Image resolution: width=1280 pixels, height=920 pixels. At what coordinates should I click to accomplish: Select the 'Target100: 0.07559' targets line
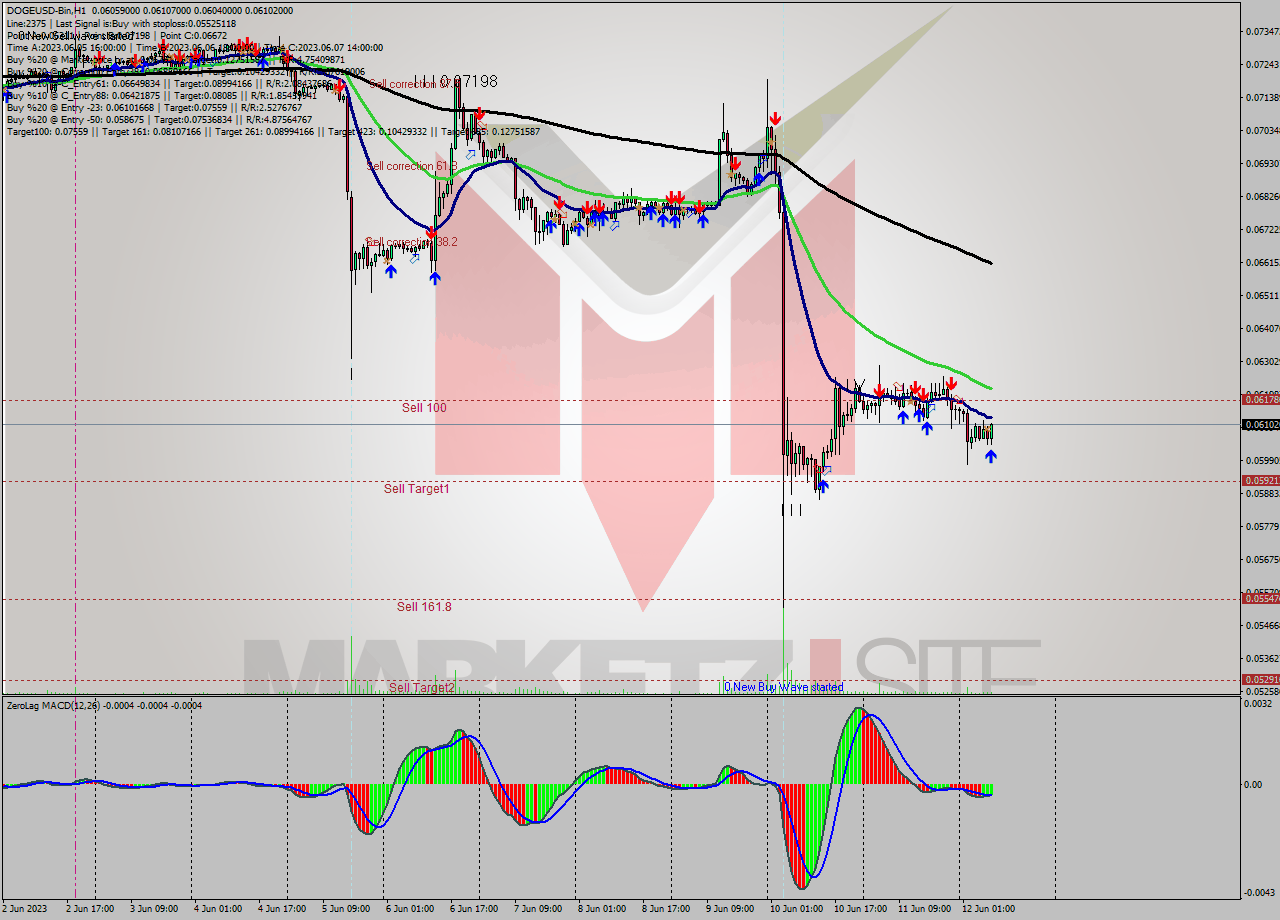pos(273,131)
